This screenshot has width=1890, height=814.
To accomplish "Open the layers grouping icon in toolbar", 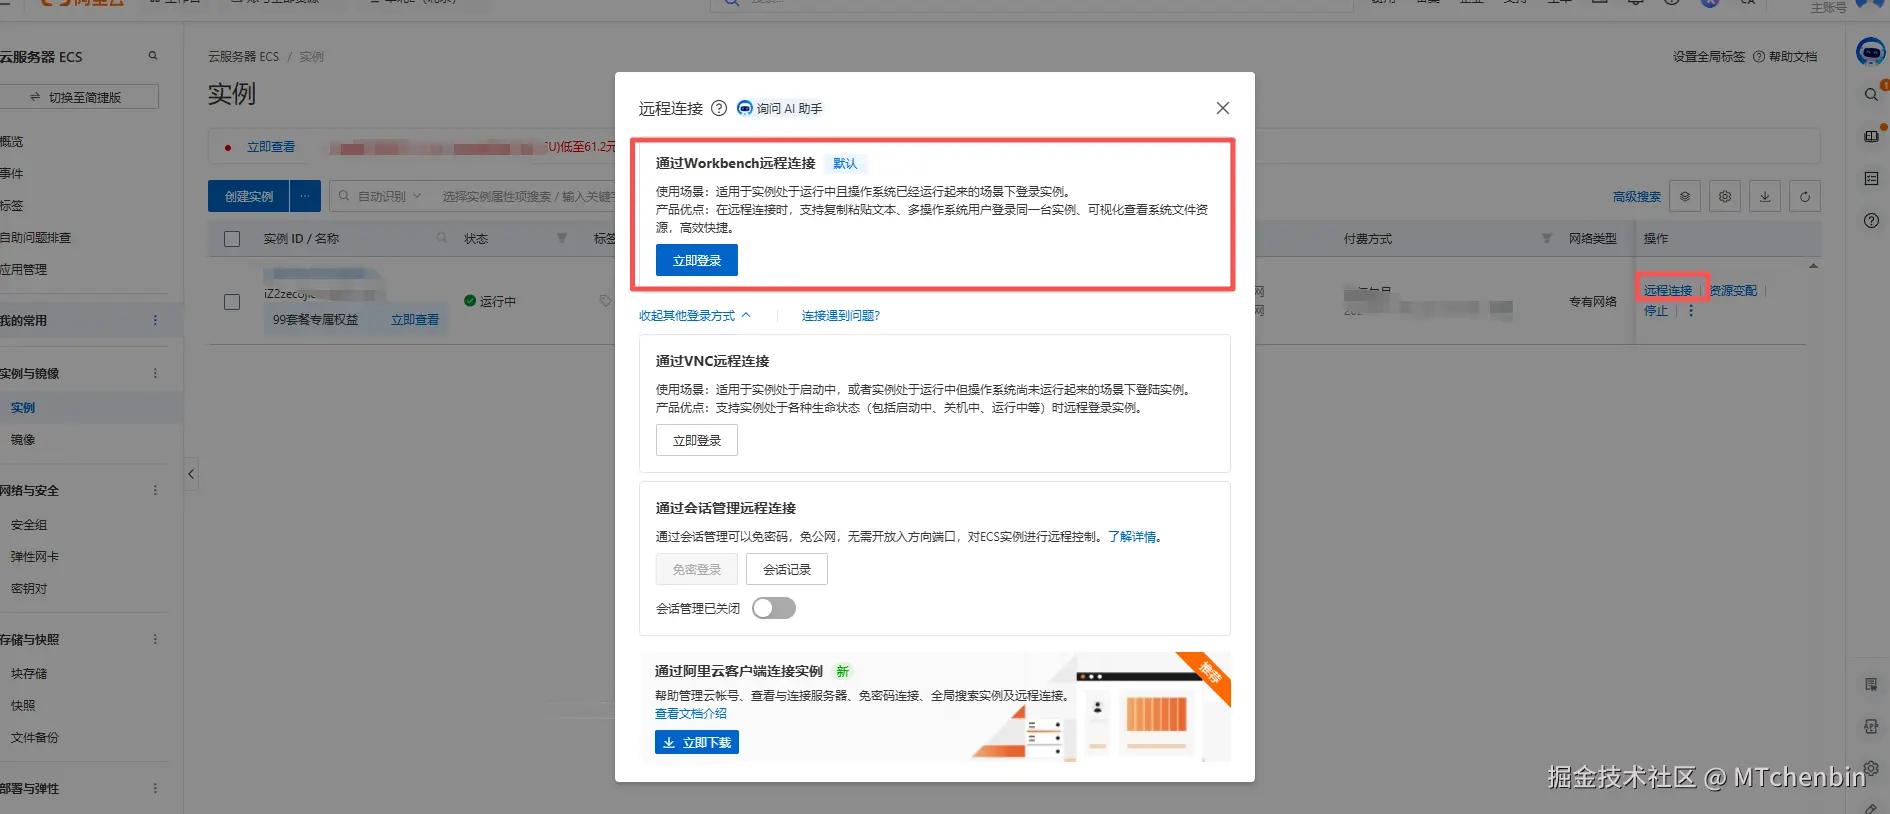I will click(1685, 196).
